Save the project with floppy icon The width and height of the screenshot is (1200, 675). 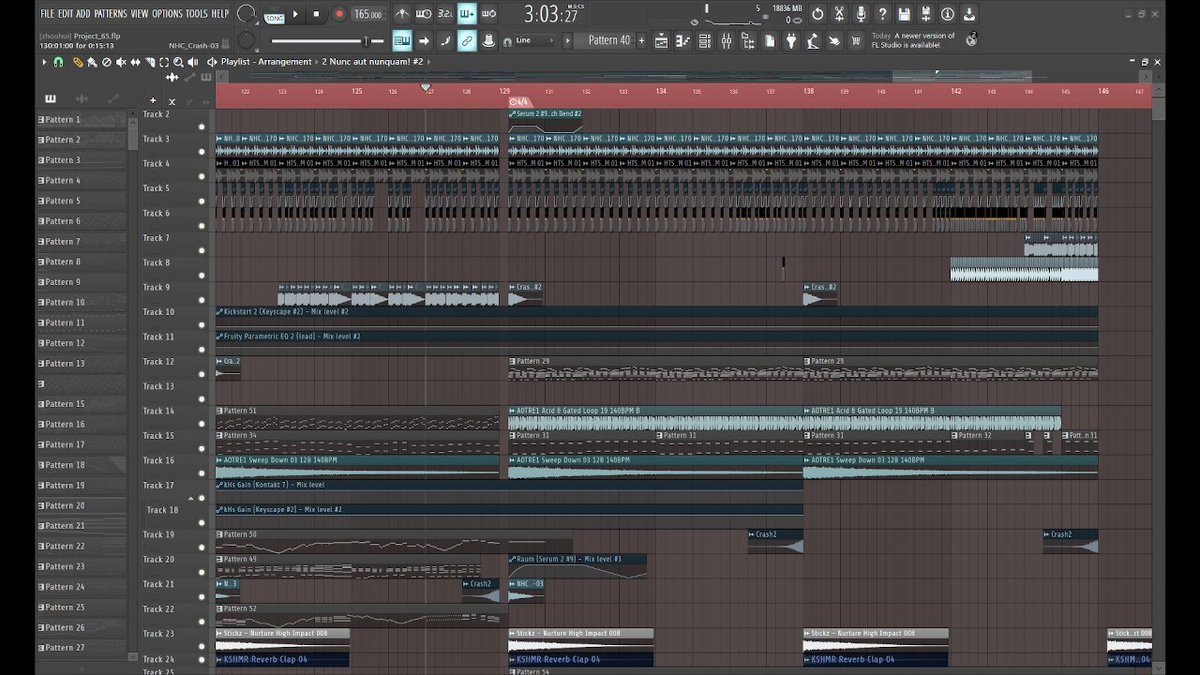click(x=904, y=13)
